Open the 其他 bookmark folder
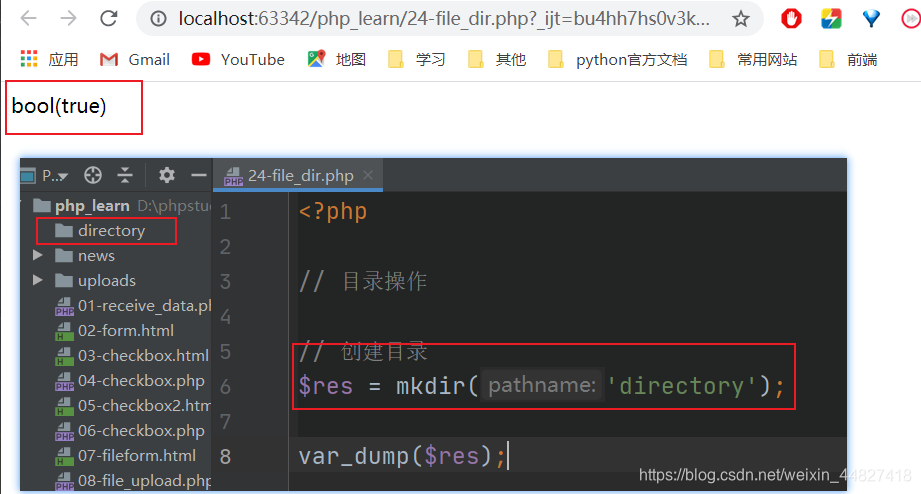This screenshot has height=494, width=921. click(x=497, y=59)
